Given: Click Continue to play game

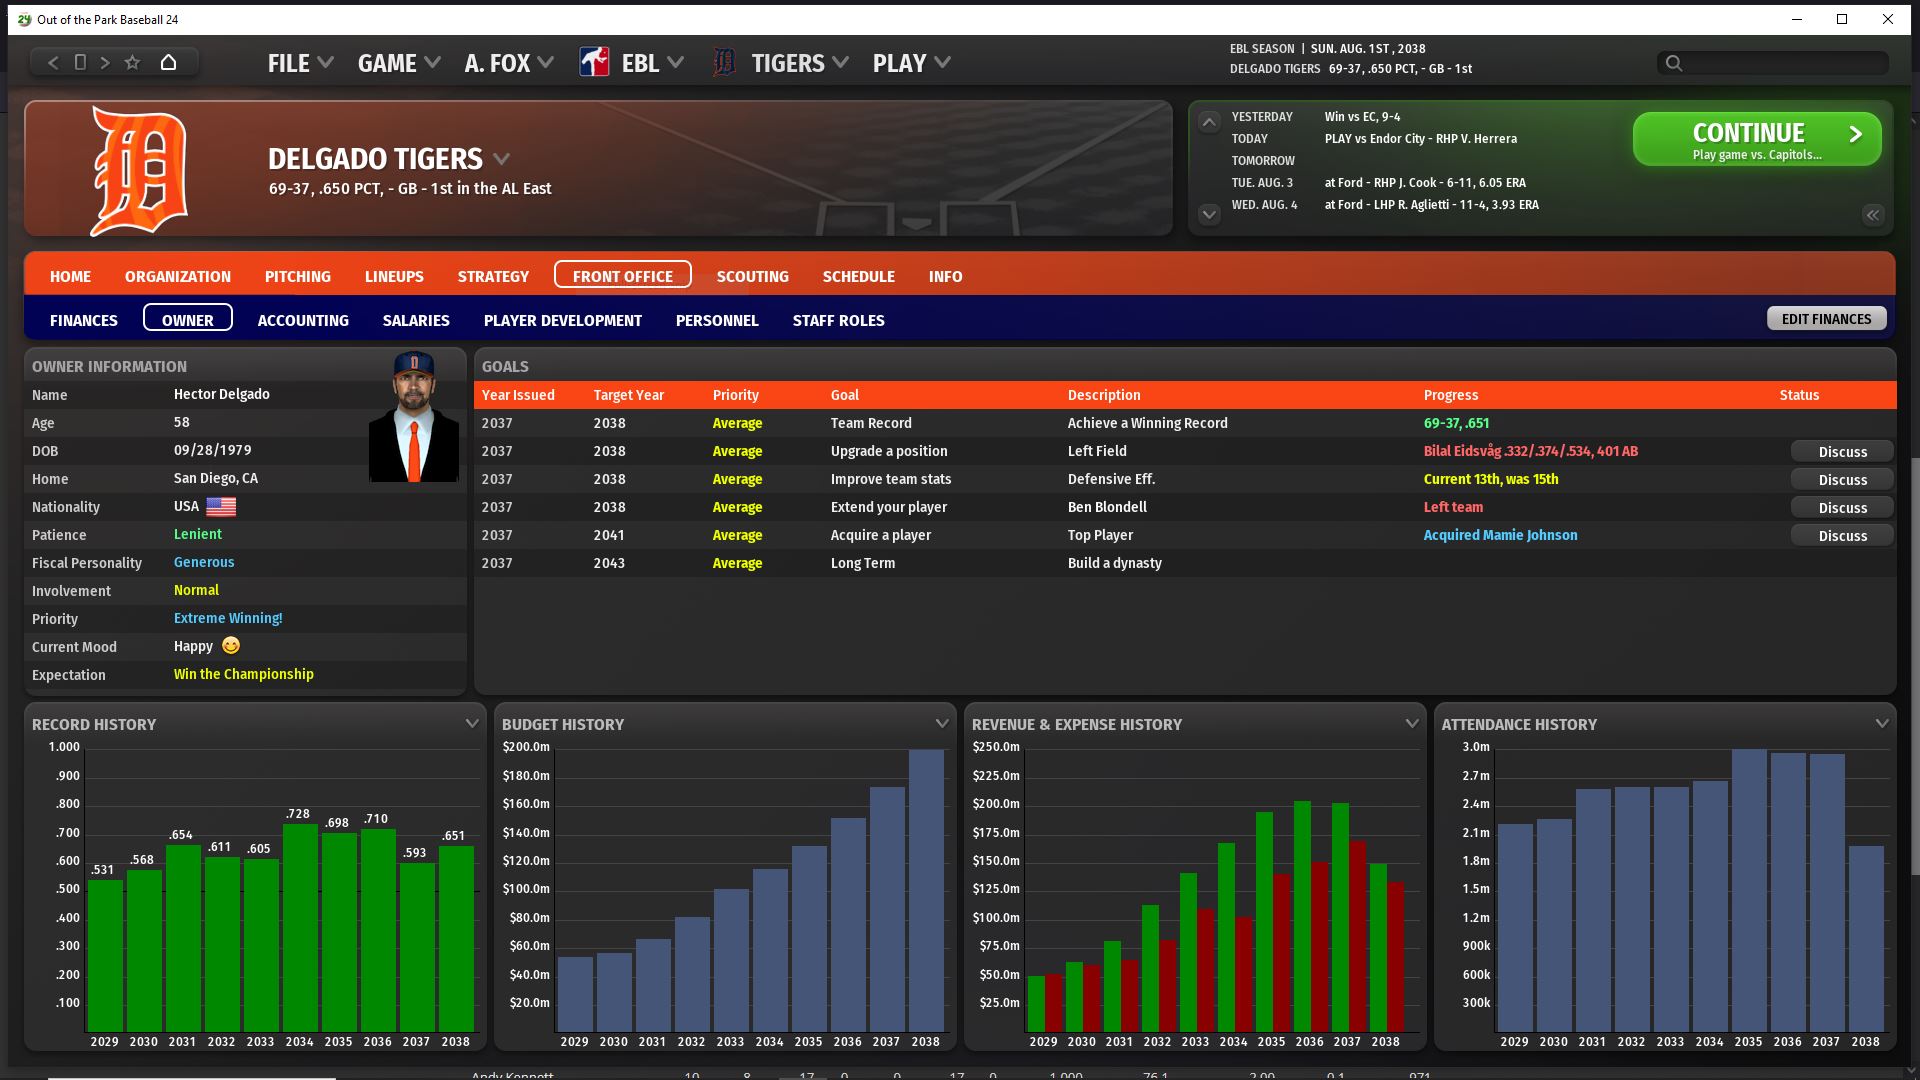Looking at the screenshot, I should pyautogui.click(x=1756, y=139).
